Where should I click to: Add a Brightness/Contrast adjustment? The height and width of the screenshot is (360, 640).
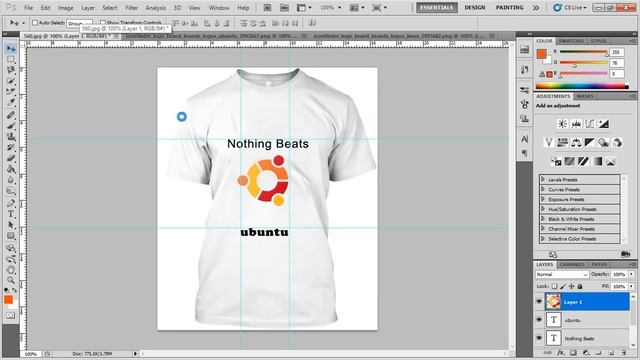pyautogui.click(x=562, y=124)
